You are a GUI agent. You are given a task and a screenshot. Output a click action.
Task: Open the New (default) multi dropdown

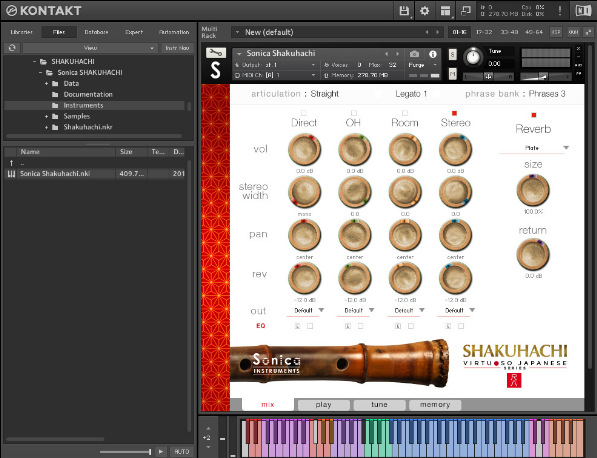[337, 32]
